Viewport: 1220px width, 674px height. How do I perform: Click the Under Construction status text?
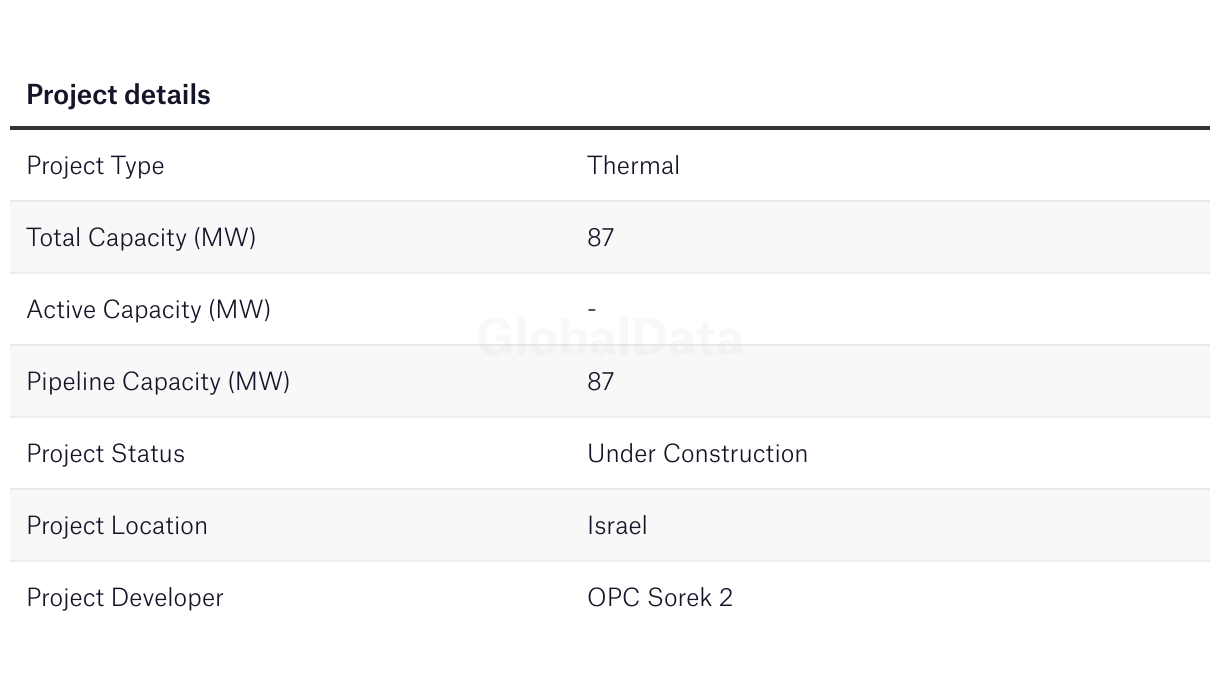tap(697, 454)
